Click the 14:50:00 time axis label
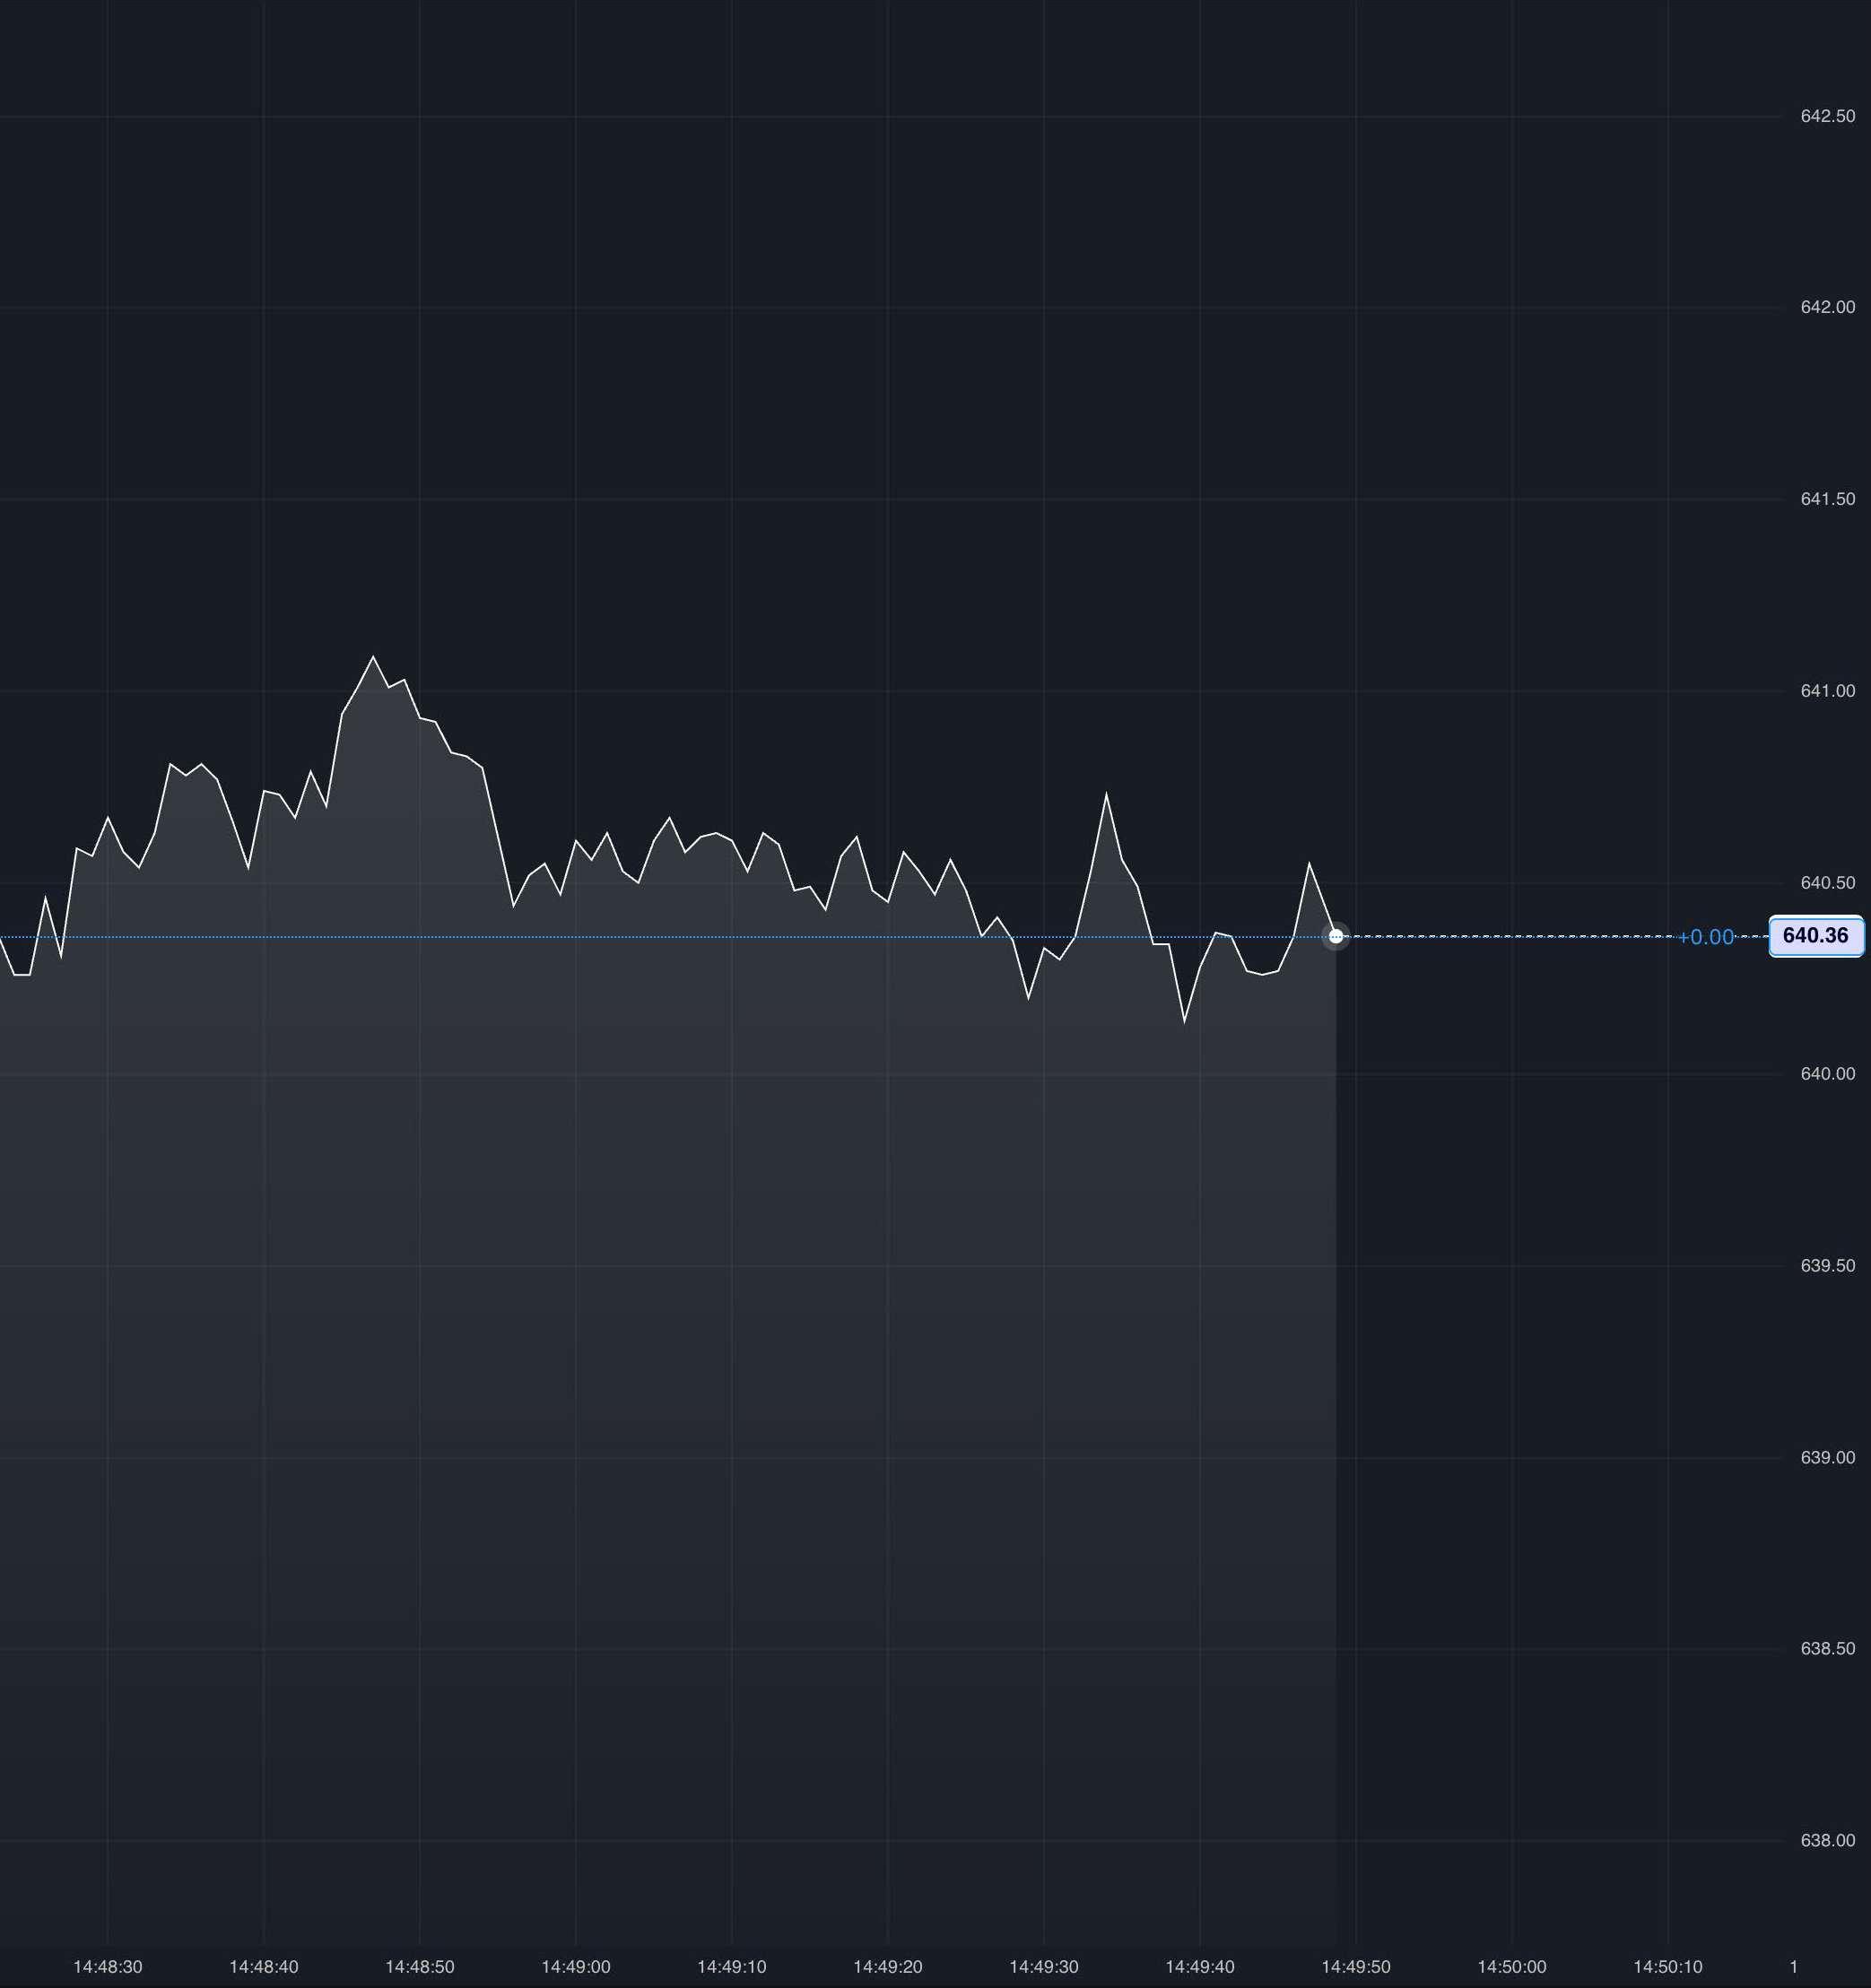This screenshot has width=1871, height=1988. point(1512,1967)
